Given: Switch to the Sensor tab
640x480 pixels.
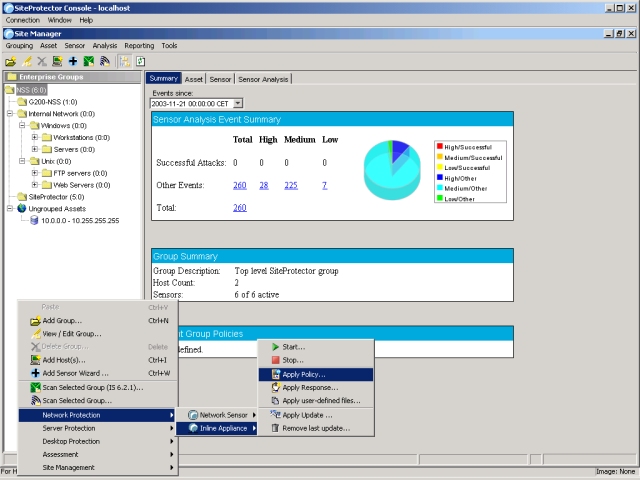Looking at the screenshot, I should pyautogui.click(x=220, y=79).
